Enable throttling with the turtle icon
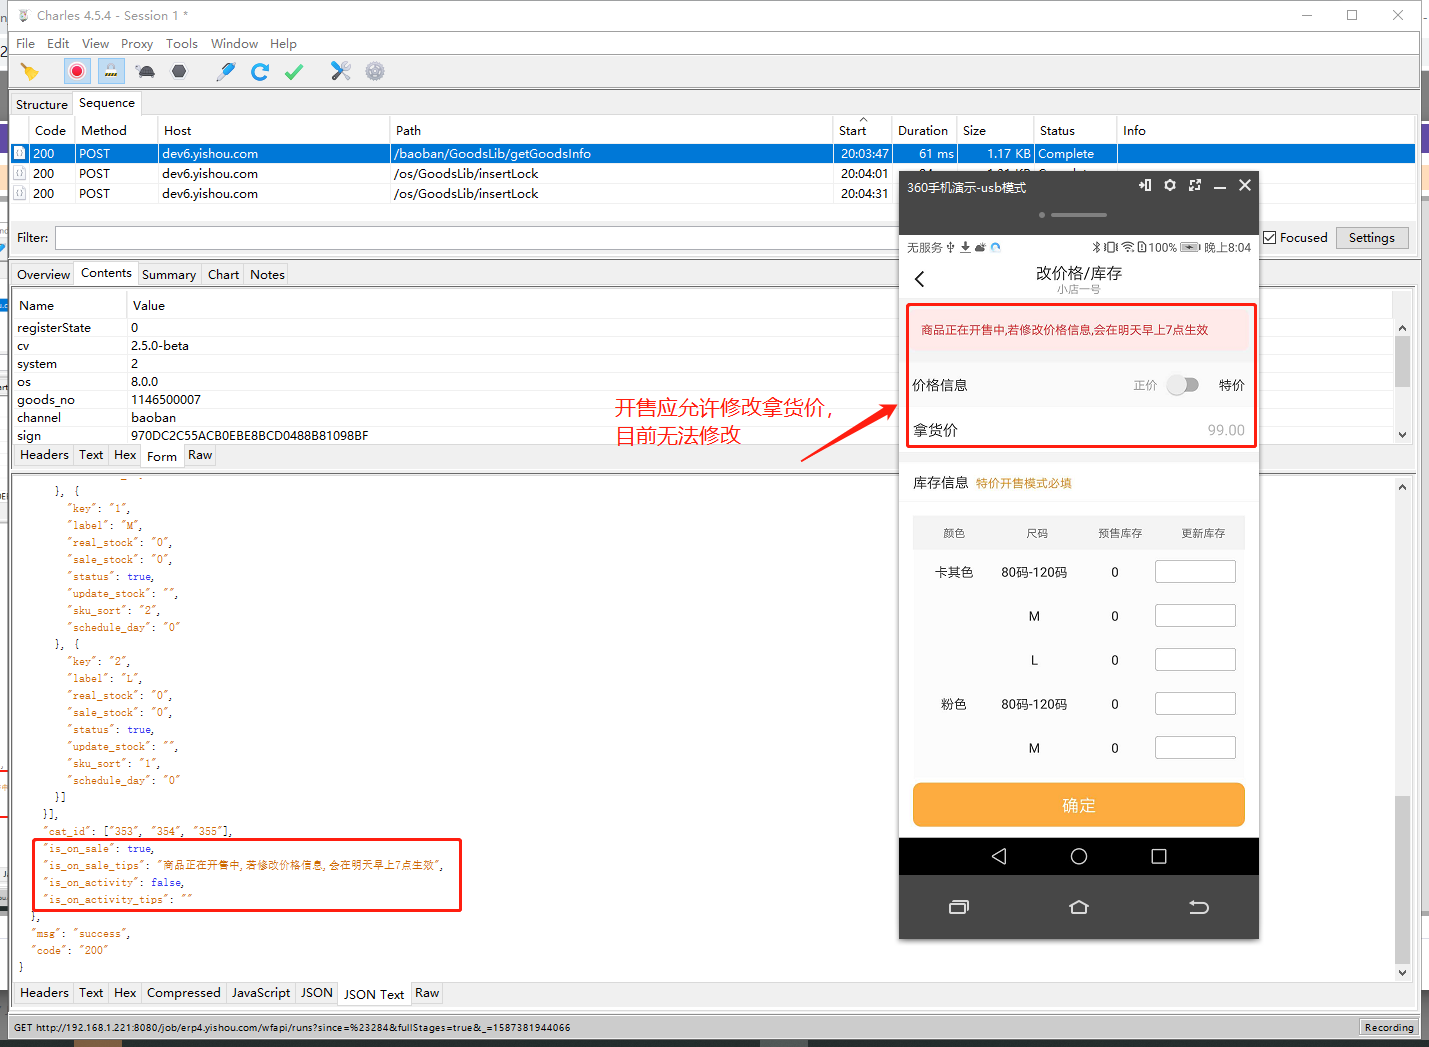This screenshot has height=1047, width=1429. (x=146, y=71)
